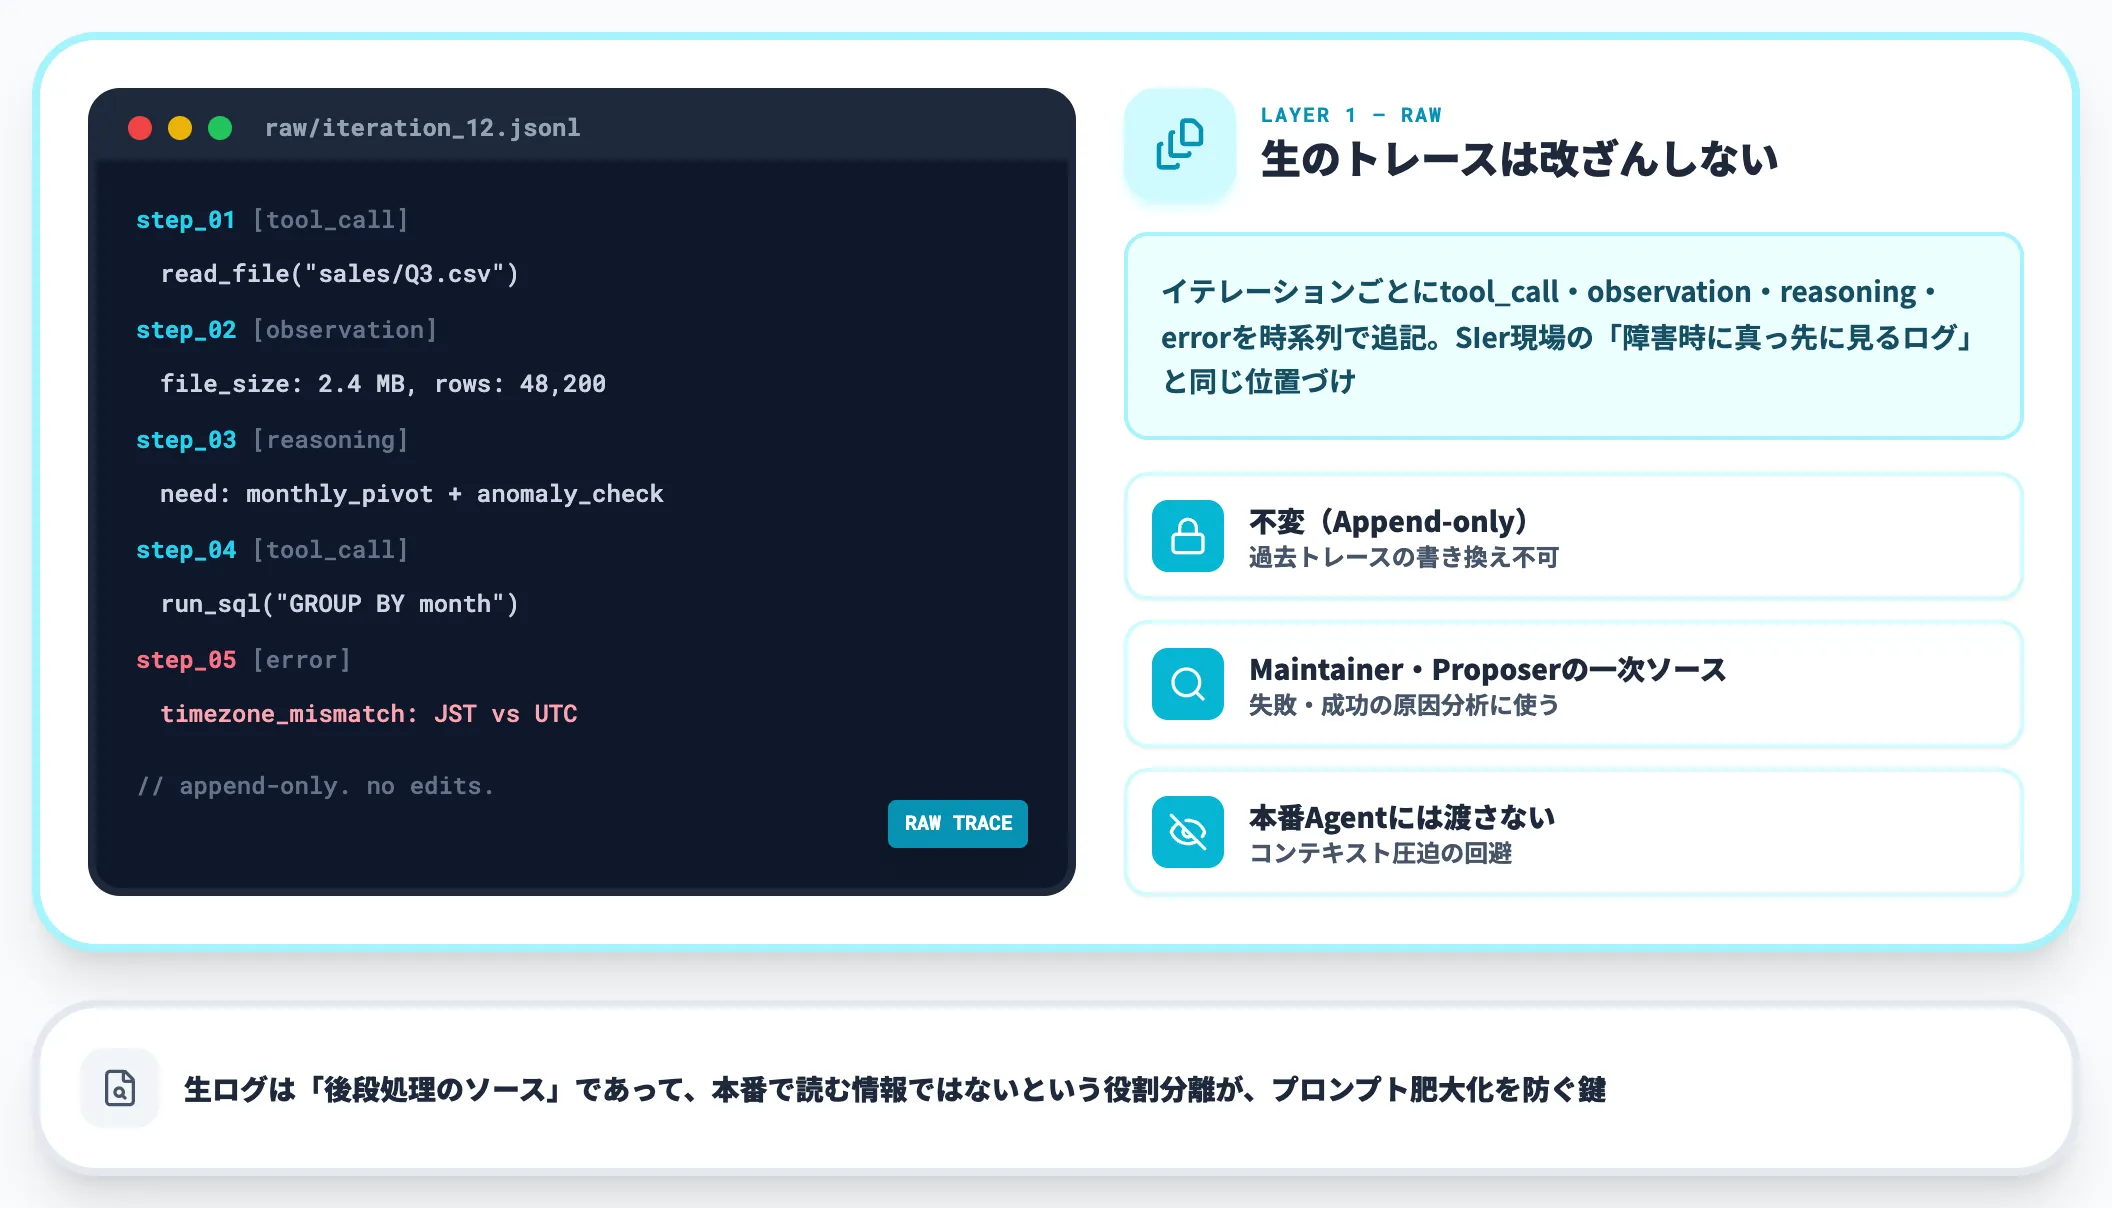Click the subtitle 失敗・成功の原因分析に使う
Image resolution: width=2112 pixels, height=1208 pixels.
(x=1404, y=705)
